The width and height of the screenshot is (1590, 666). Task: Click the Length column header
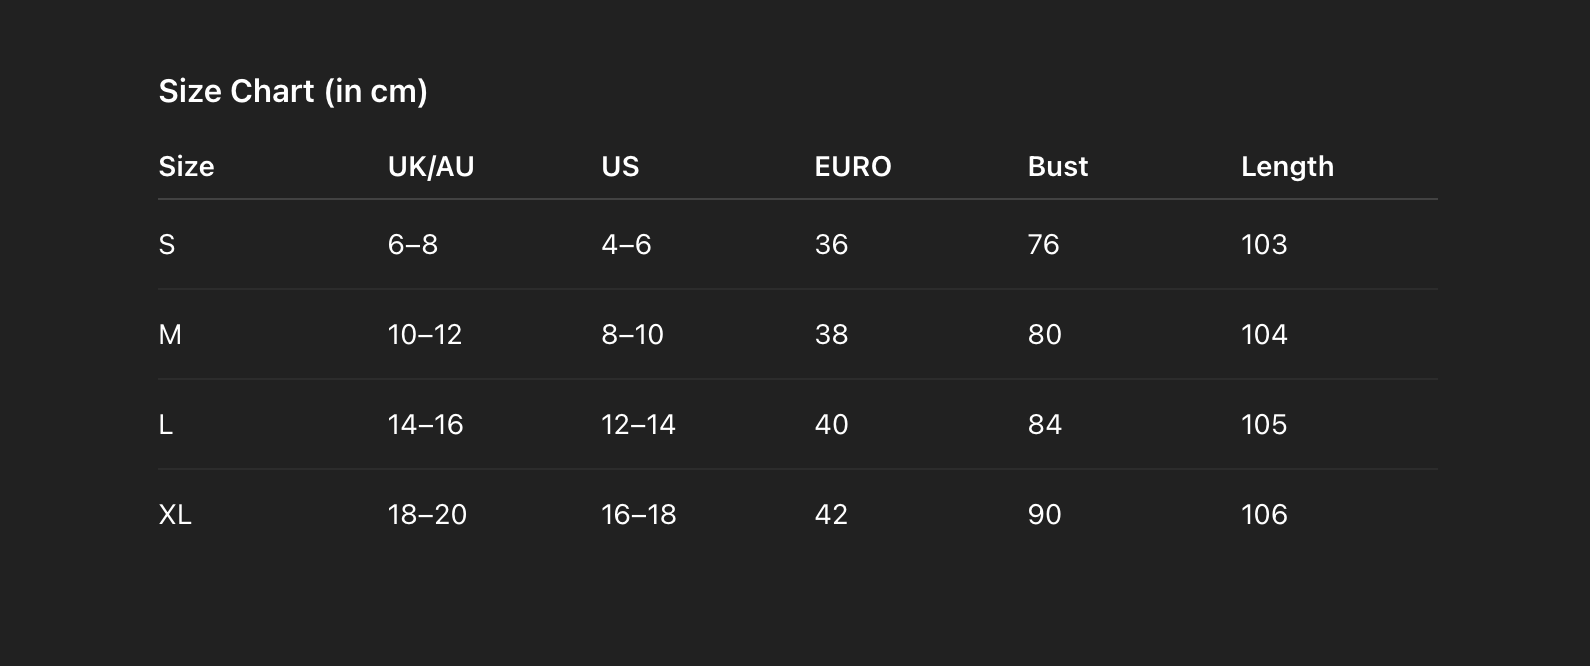(x=1287, y=166)
